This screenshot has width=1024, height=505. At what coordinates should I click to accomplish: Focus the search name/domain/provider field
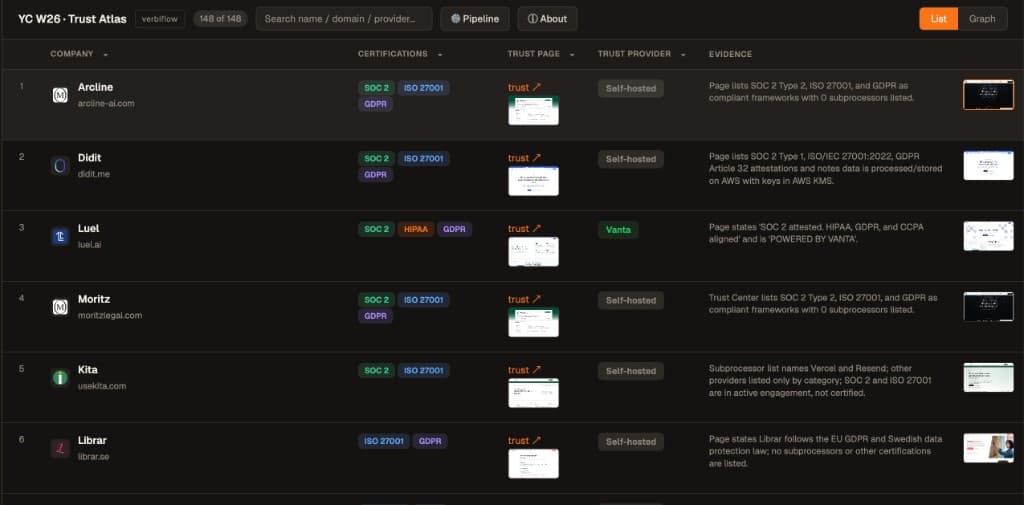[344, 19]
